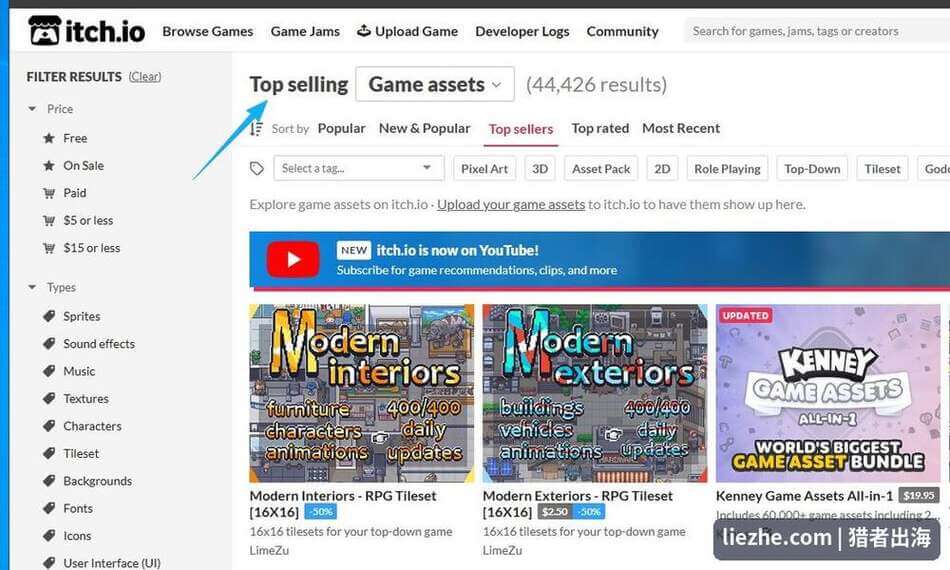
Task: Filter by $15 or less
Action: 91,248
